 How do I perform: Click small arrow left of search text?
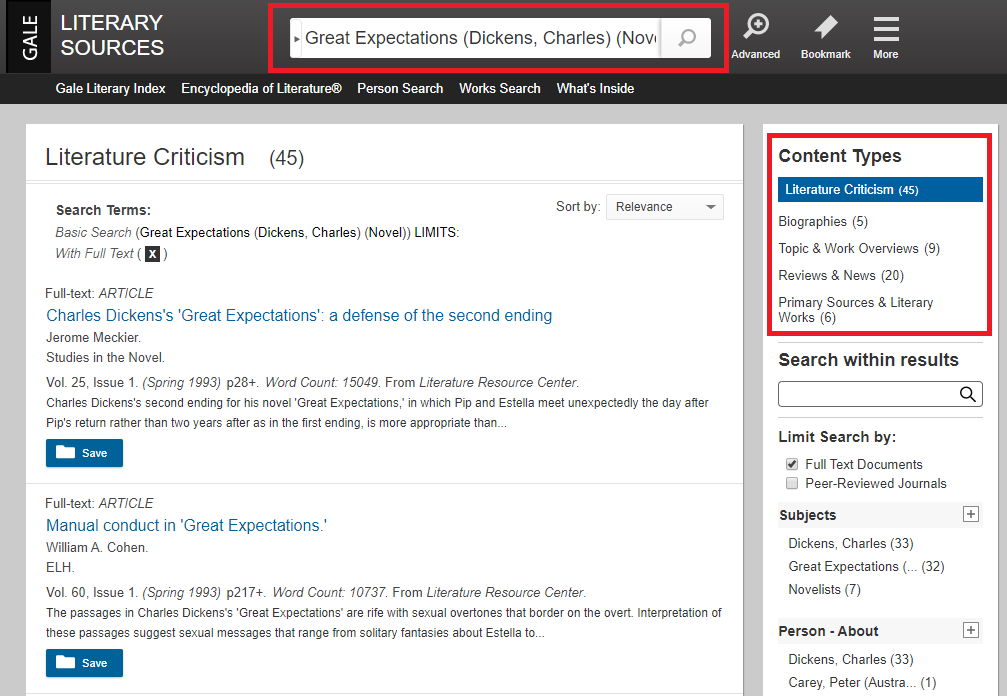296,39
